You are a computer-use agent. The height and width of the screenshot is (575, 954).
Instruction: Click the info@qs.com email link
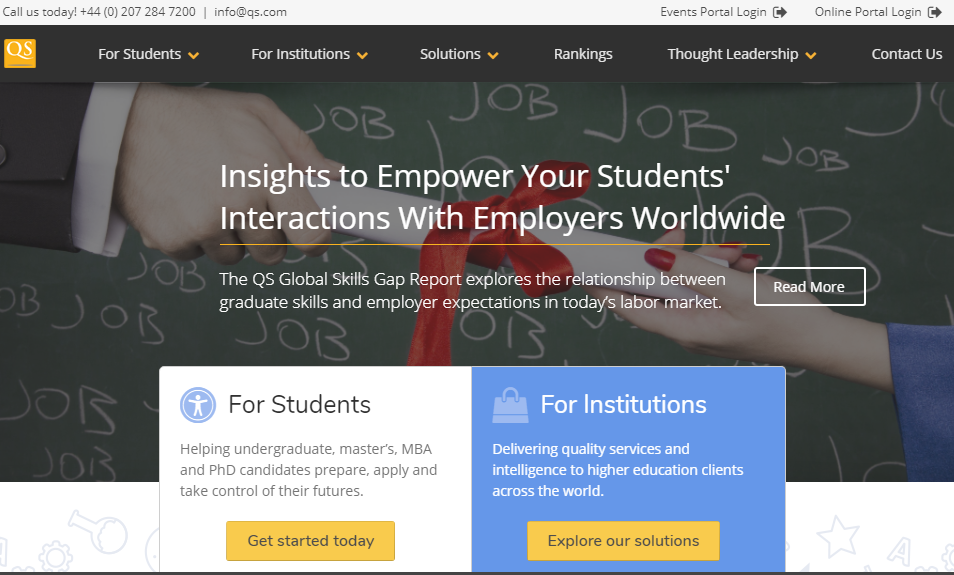pyautogui.click(x=250, y=12)
